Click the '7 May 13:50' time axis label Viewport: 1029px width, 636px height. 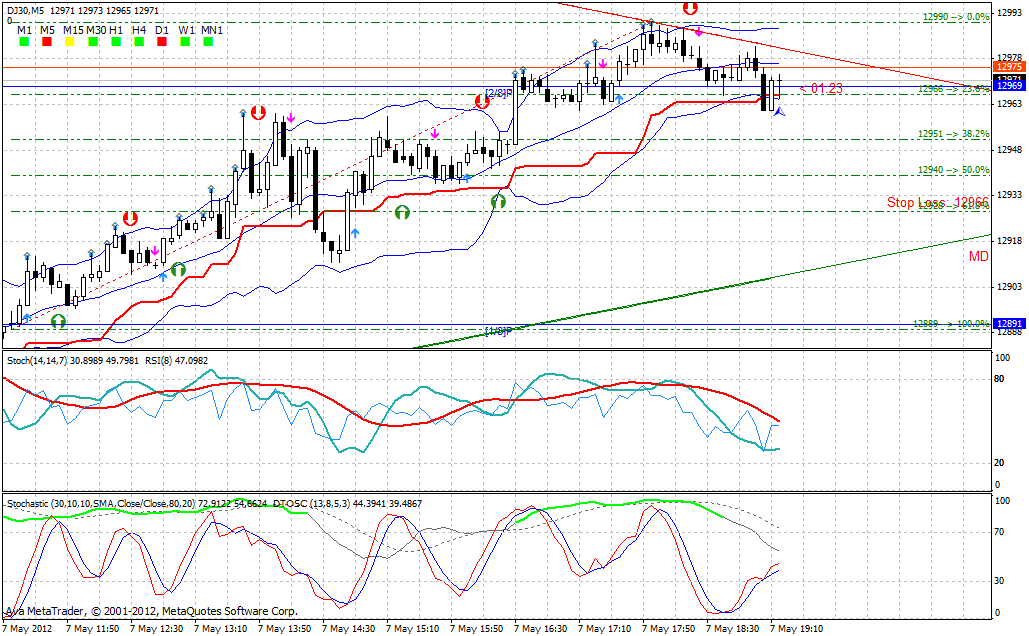point(285,629)
